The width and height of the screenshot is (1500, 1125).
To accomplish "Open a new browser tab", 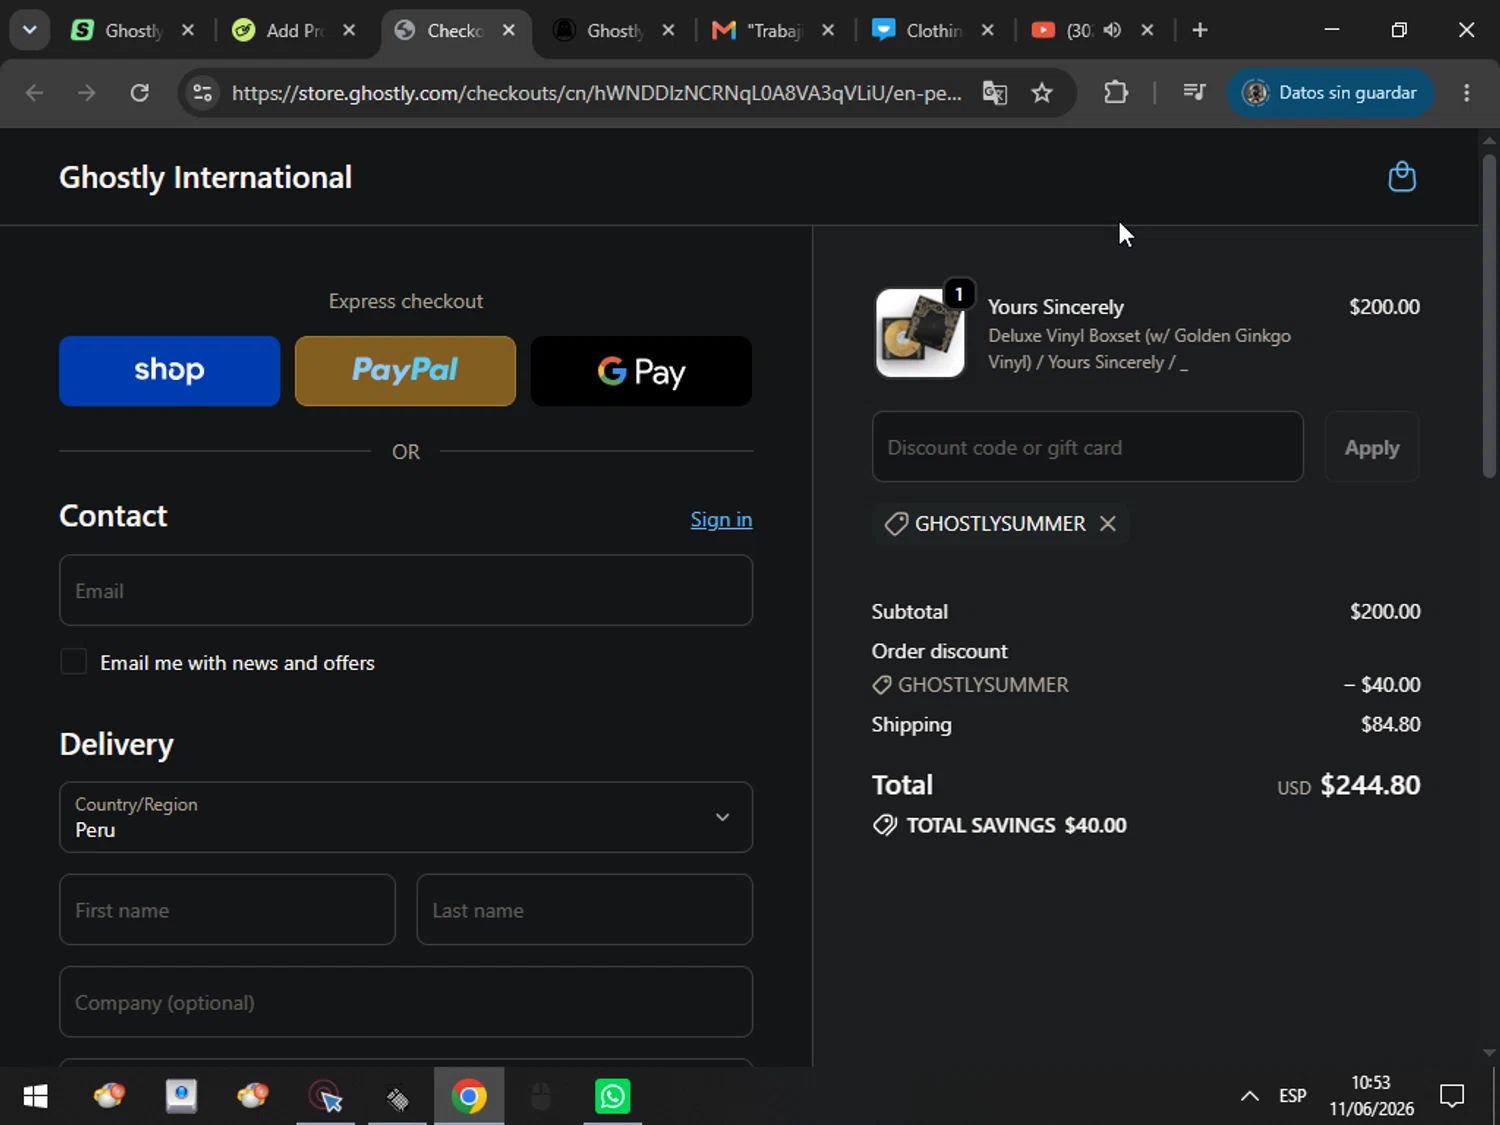I will point(1200,30).
